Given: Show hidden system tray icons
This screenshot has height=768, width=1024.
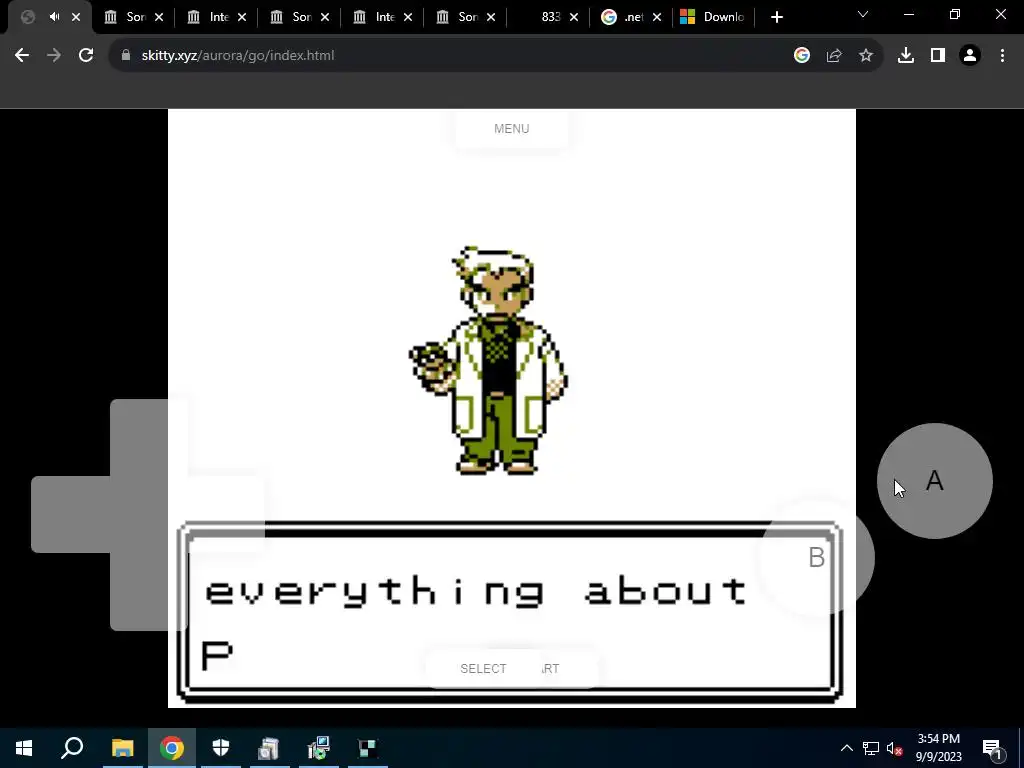Looking at the screenshot, I should click(x=846, y=748).
